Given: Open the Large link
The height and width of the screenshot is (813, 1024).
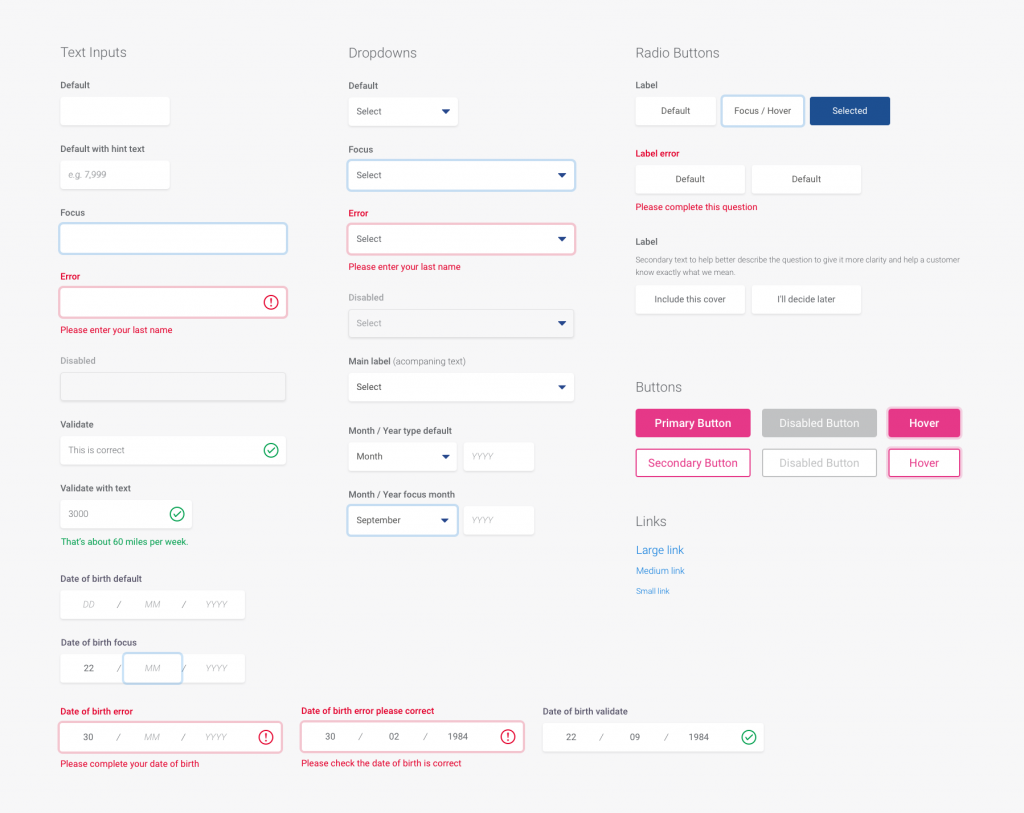Looking at the screenshot, I should click(660, 550).
